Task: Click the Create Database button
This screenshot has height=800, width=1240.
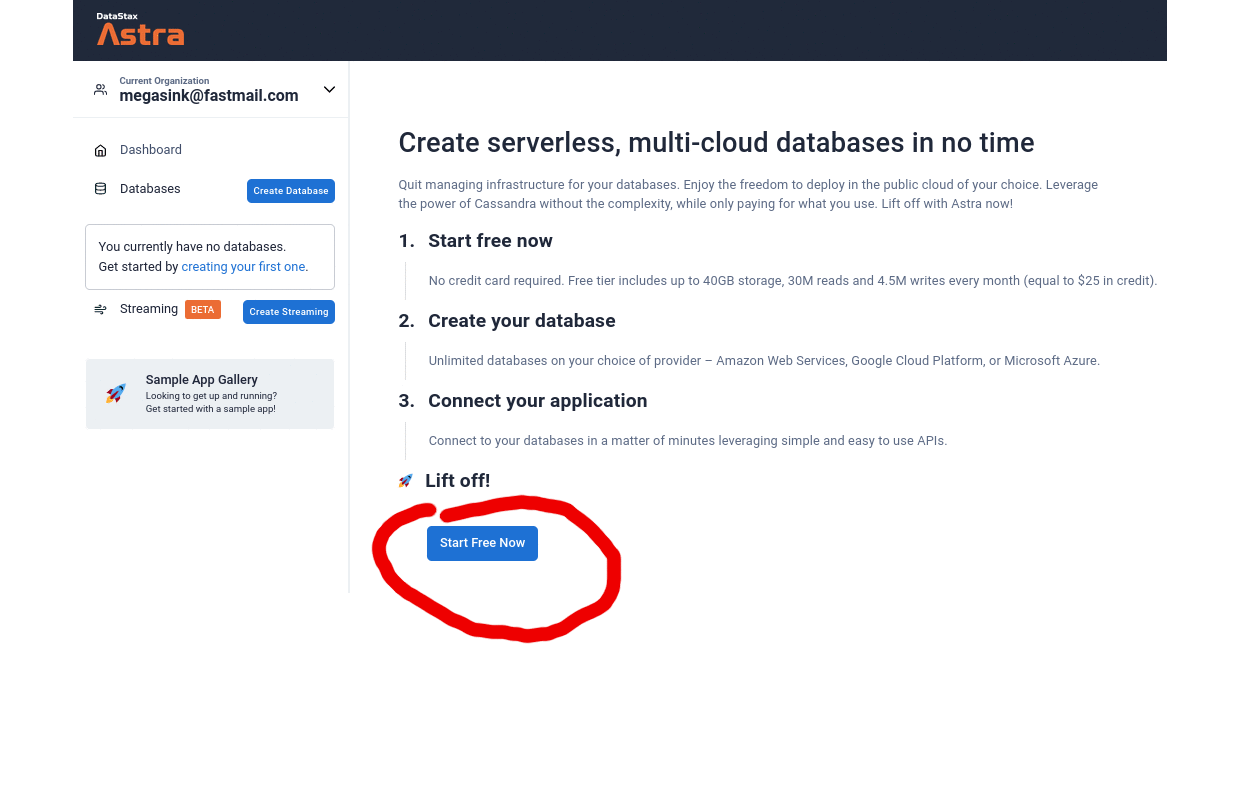Action: pos(291,191)
